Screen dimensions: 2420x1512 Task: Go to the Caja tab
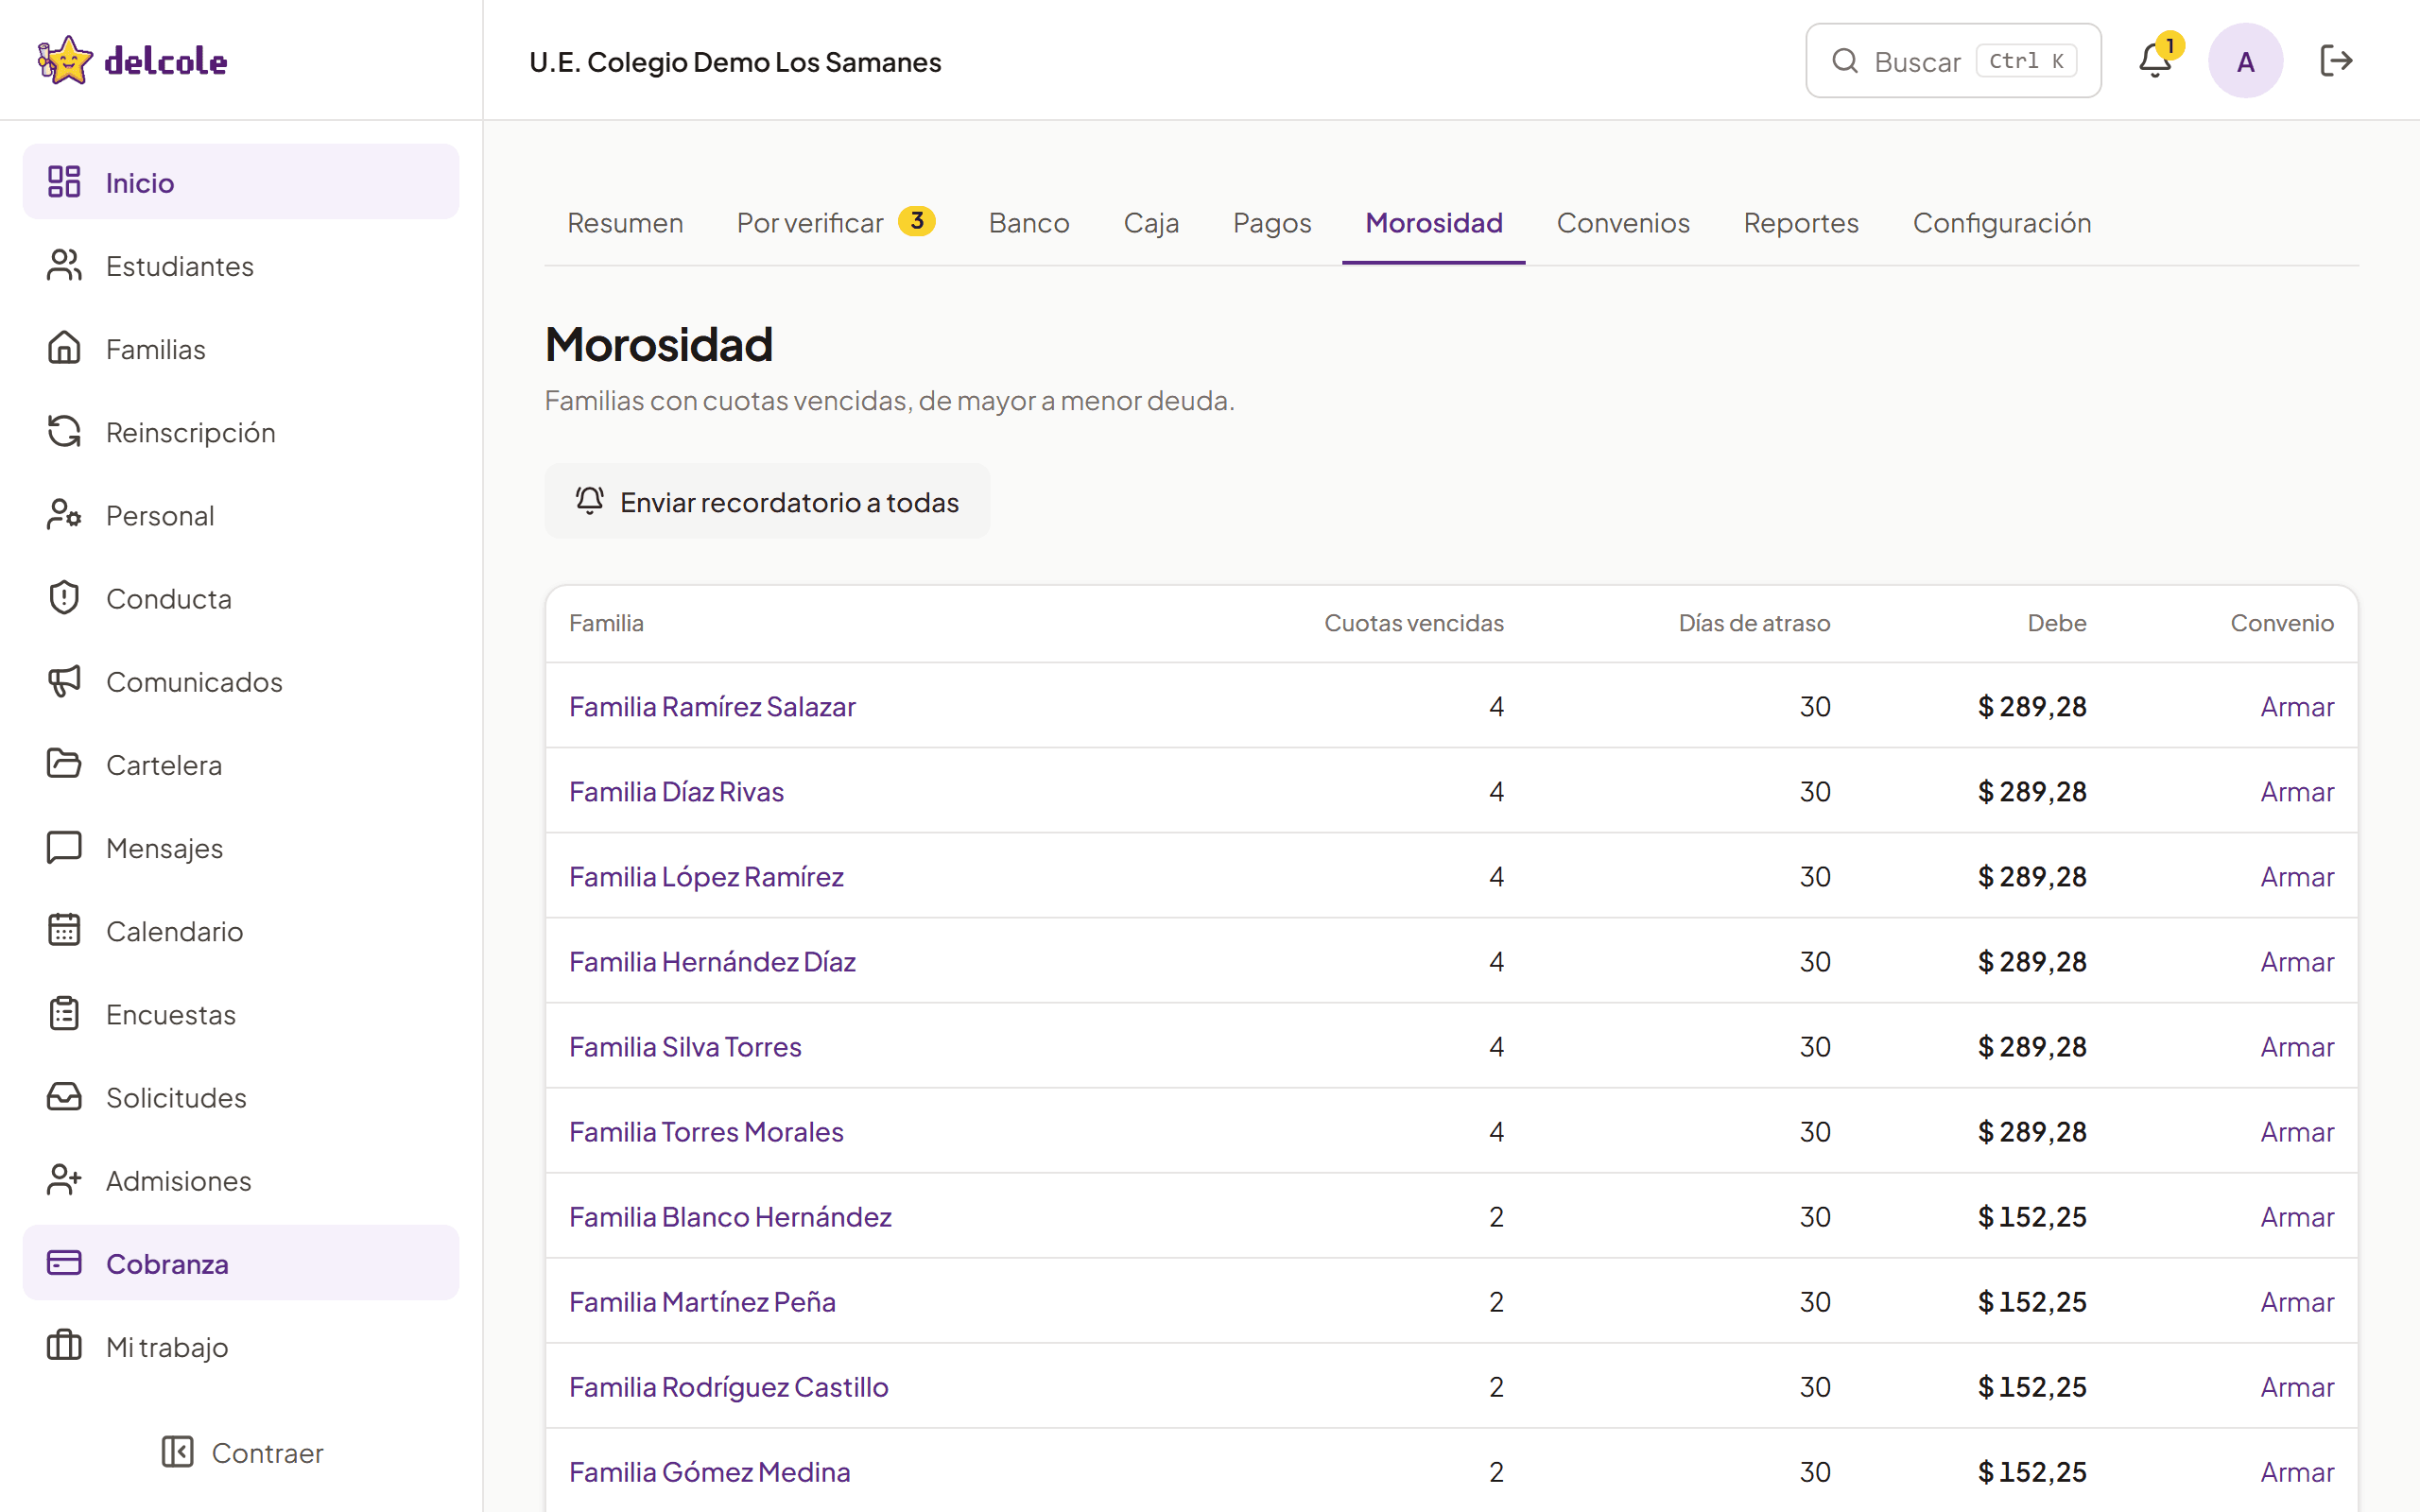[x=1151, y=222]
